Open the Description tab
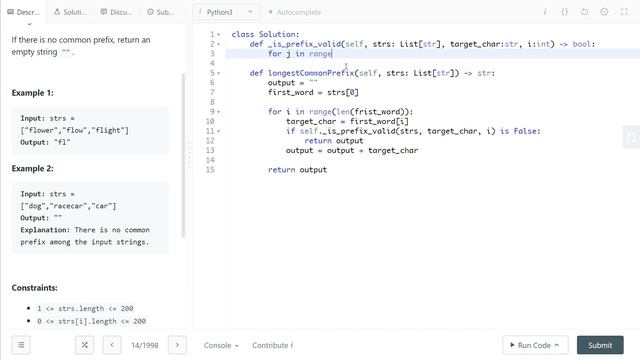Viewport: 640px width, 360px height. (x=23, y=12)
